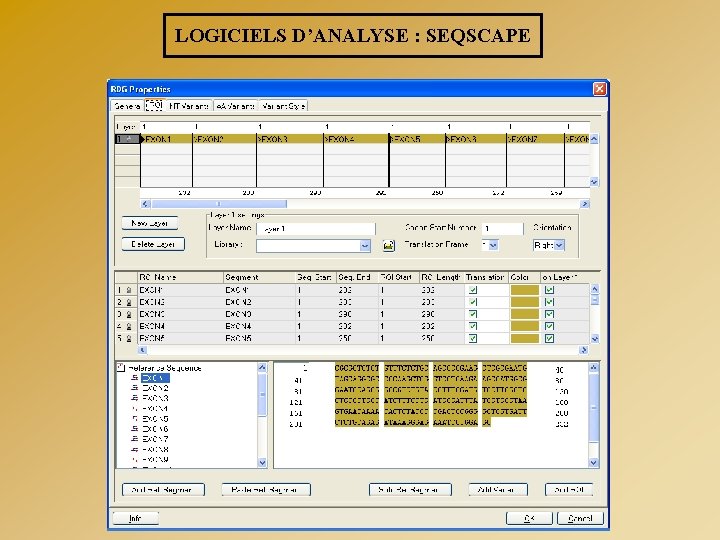Screen dimensions: 720x540
Task: Click the Delete Layer button
Action: [153, 244]
